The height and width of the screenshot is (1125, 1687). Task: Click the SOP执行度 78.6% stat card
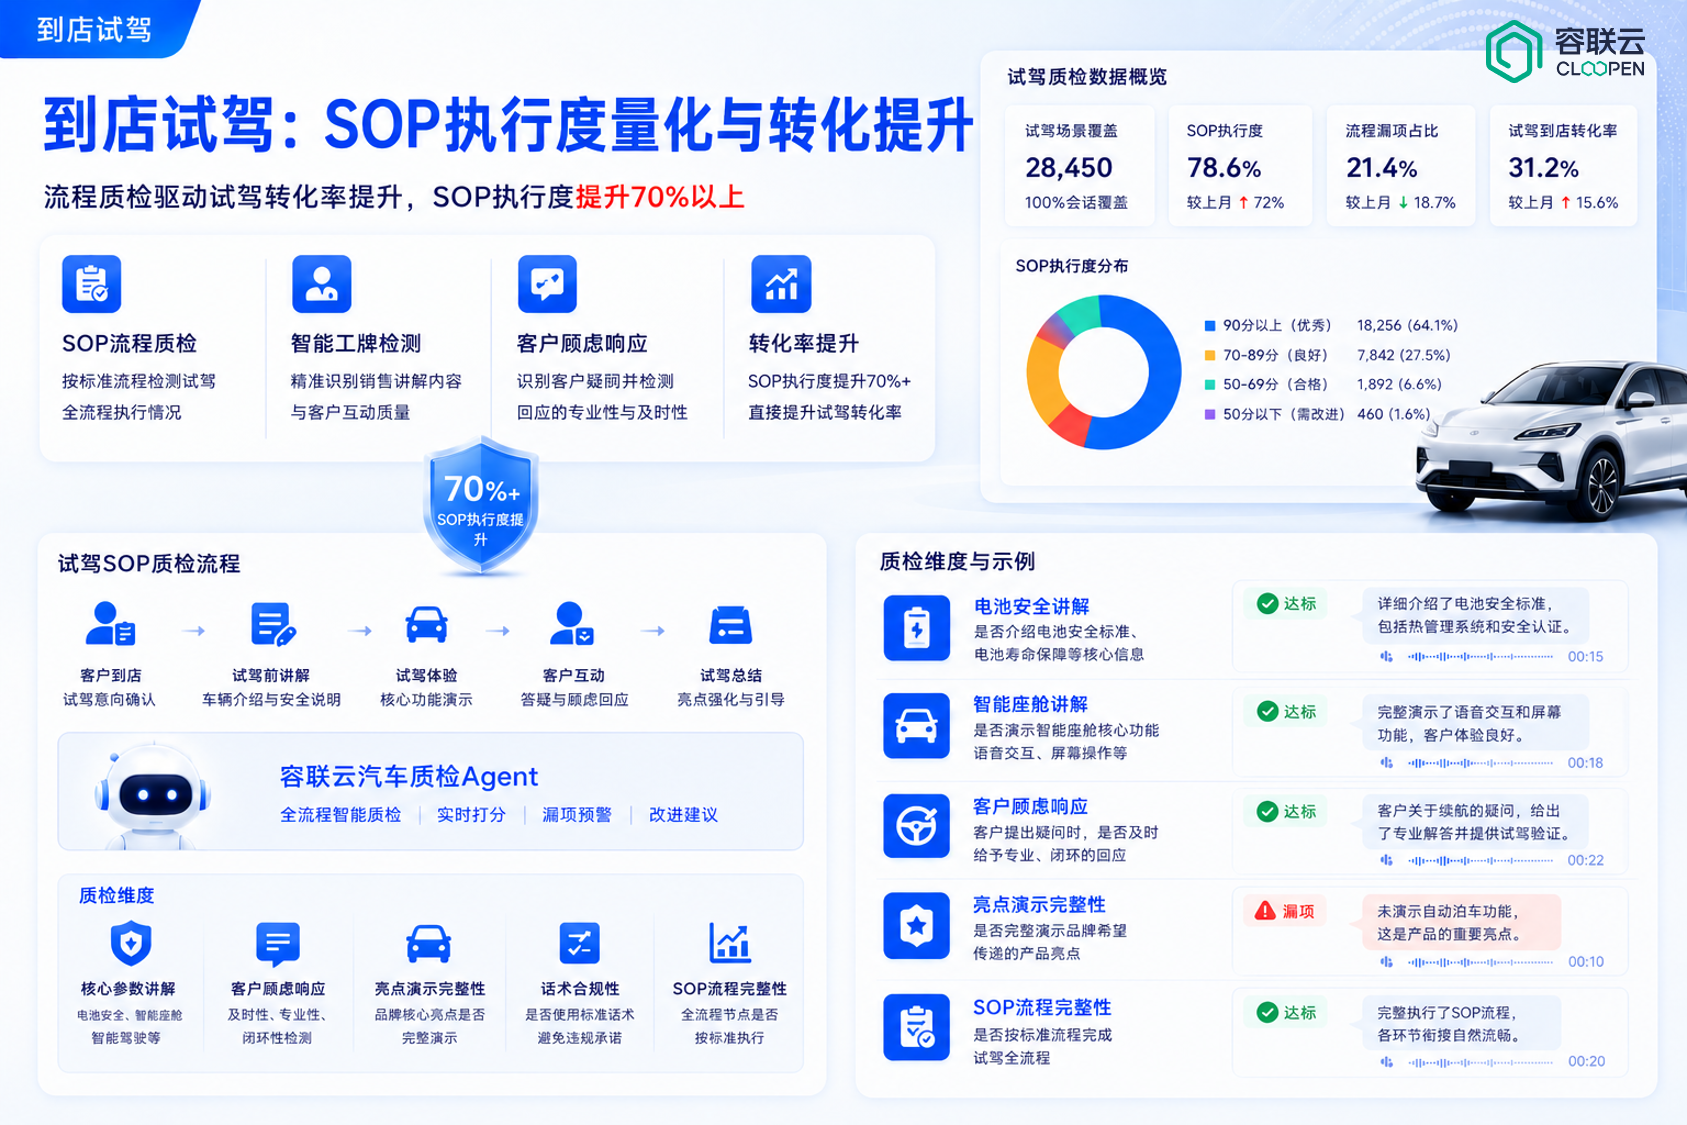pos(1240,166)
